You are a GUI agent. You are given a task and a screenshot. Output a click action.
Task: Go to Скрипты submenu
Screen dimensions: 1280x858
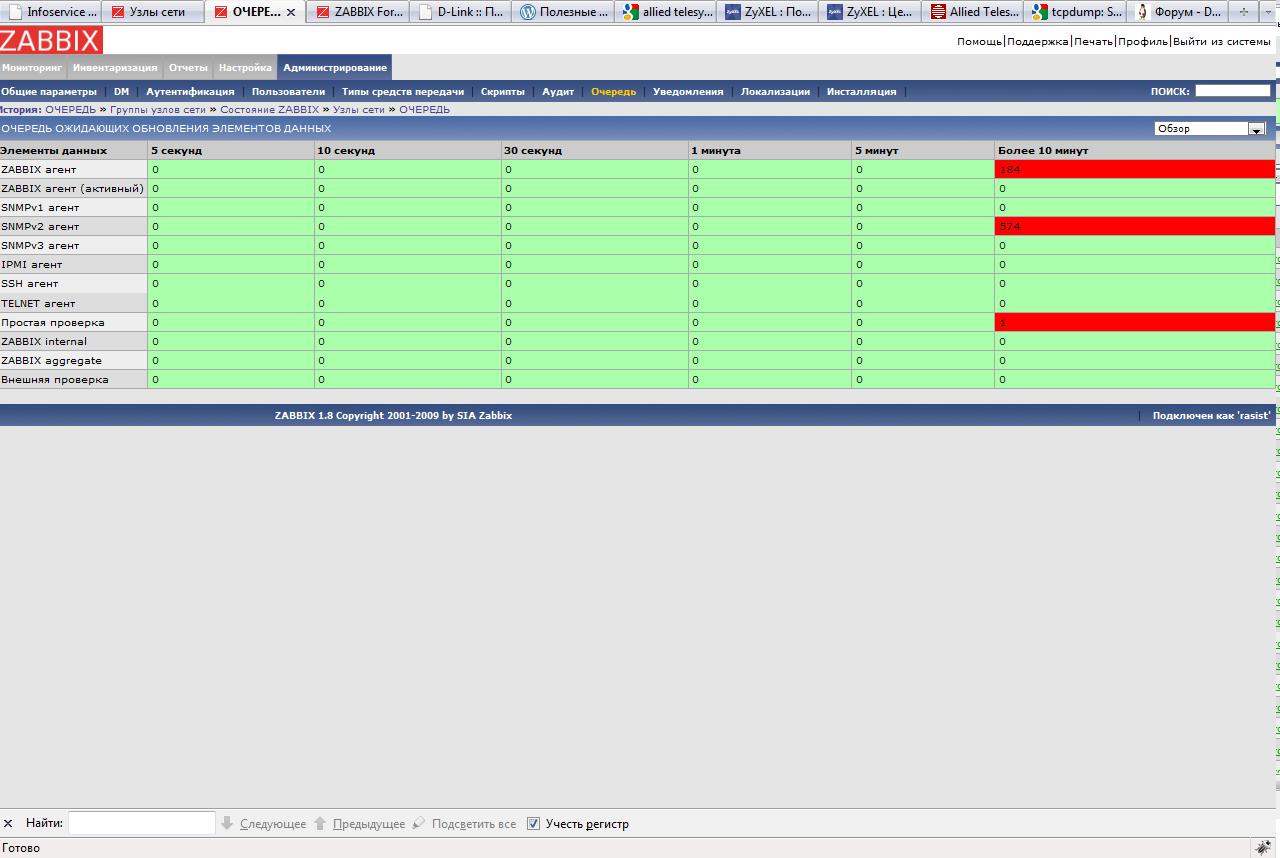coord(502,91)
